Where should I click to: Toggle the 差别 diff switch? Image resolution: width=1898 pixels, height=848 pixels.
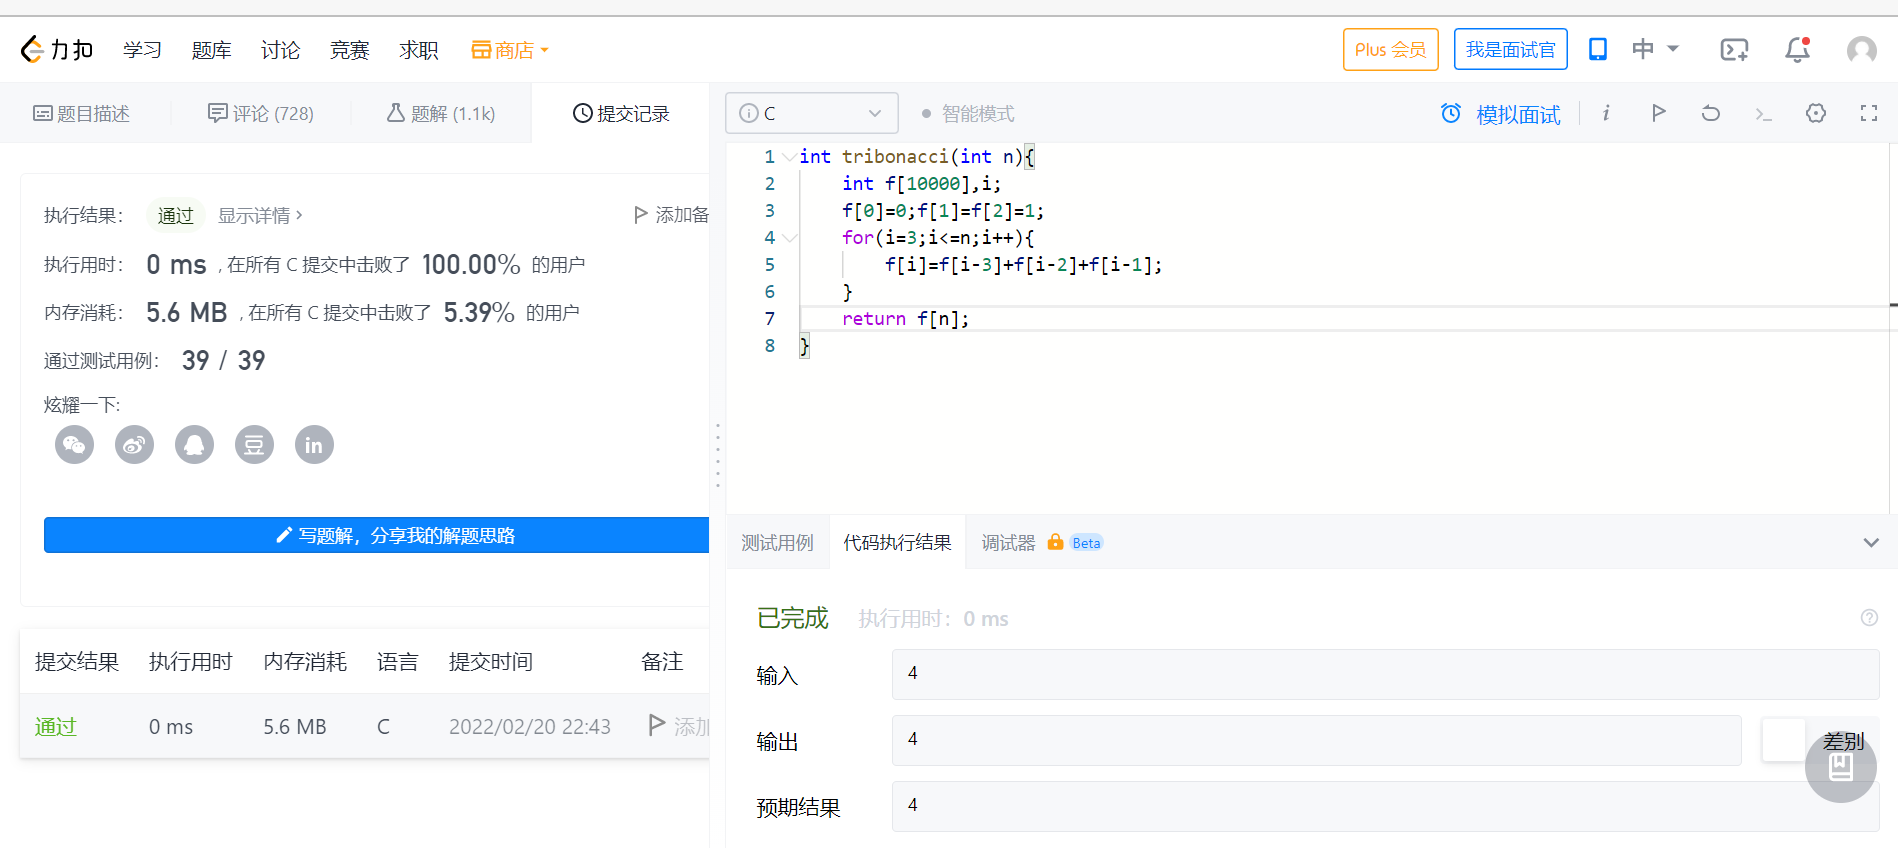(1784, 741)
